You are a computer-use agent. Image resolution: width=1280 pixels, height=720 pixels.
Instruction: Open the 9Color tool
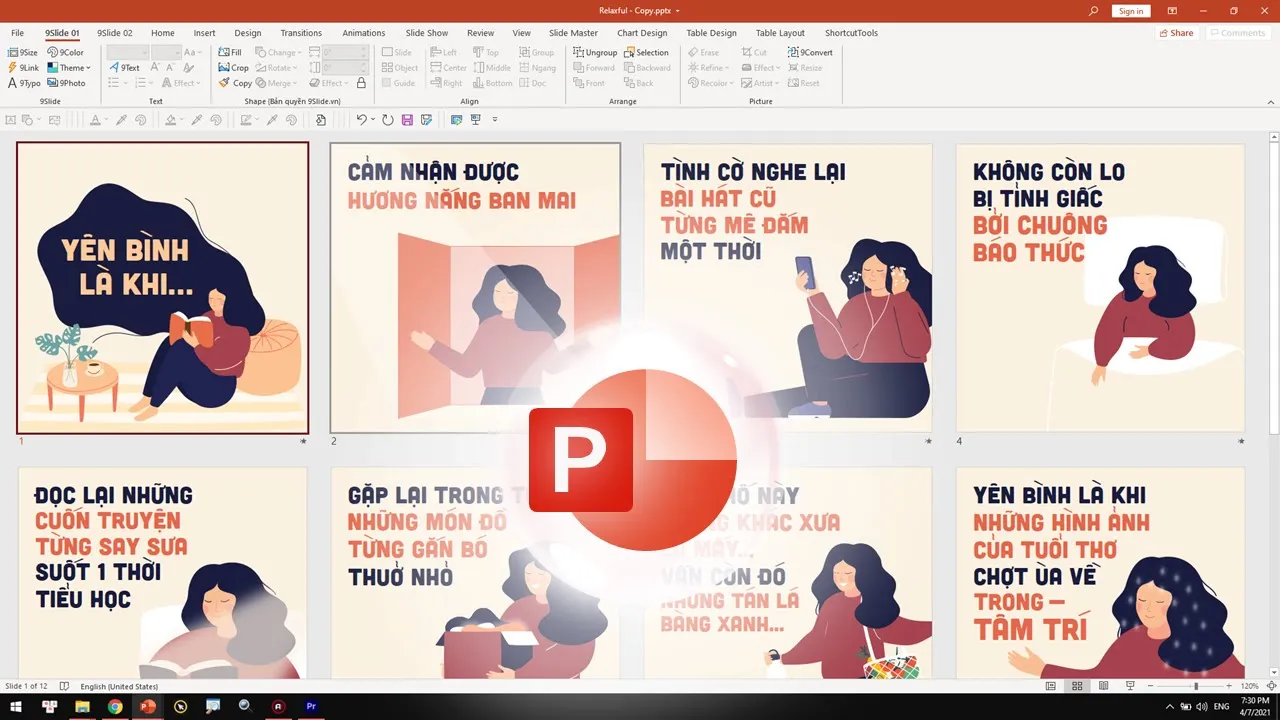[x=66, y=52]
